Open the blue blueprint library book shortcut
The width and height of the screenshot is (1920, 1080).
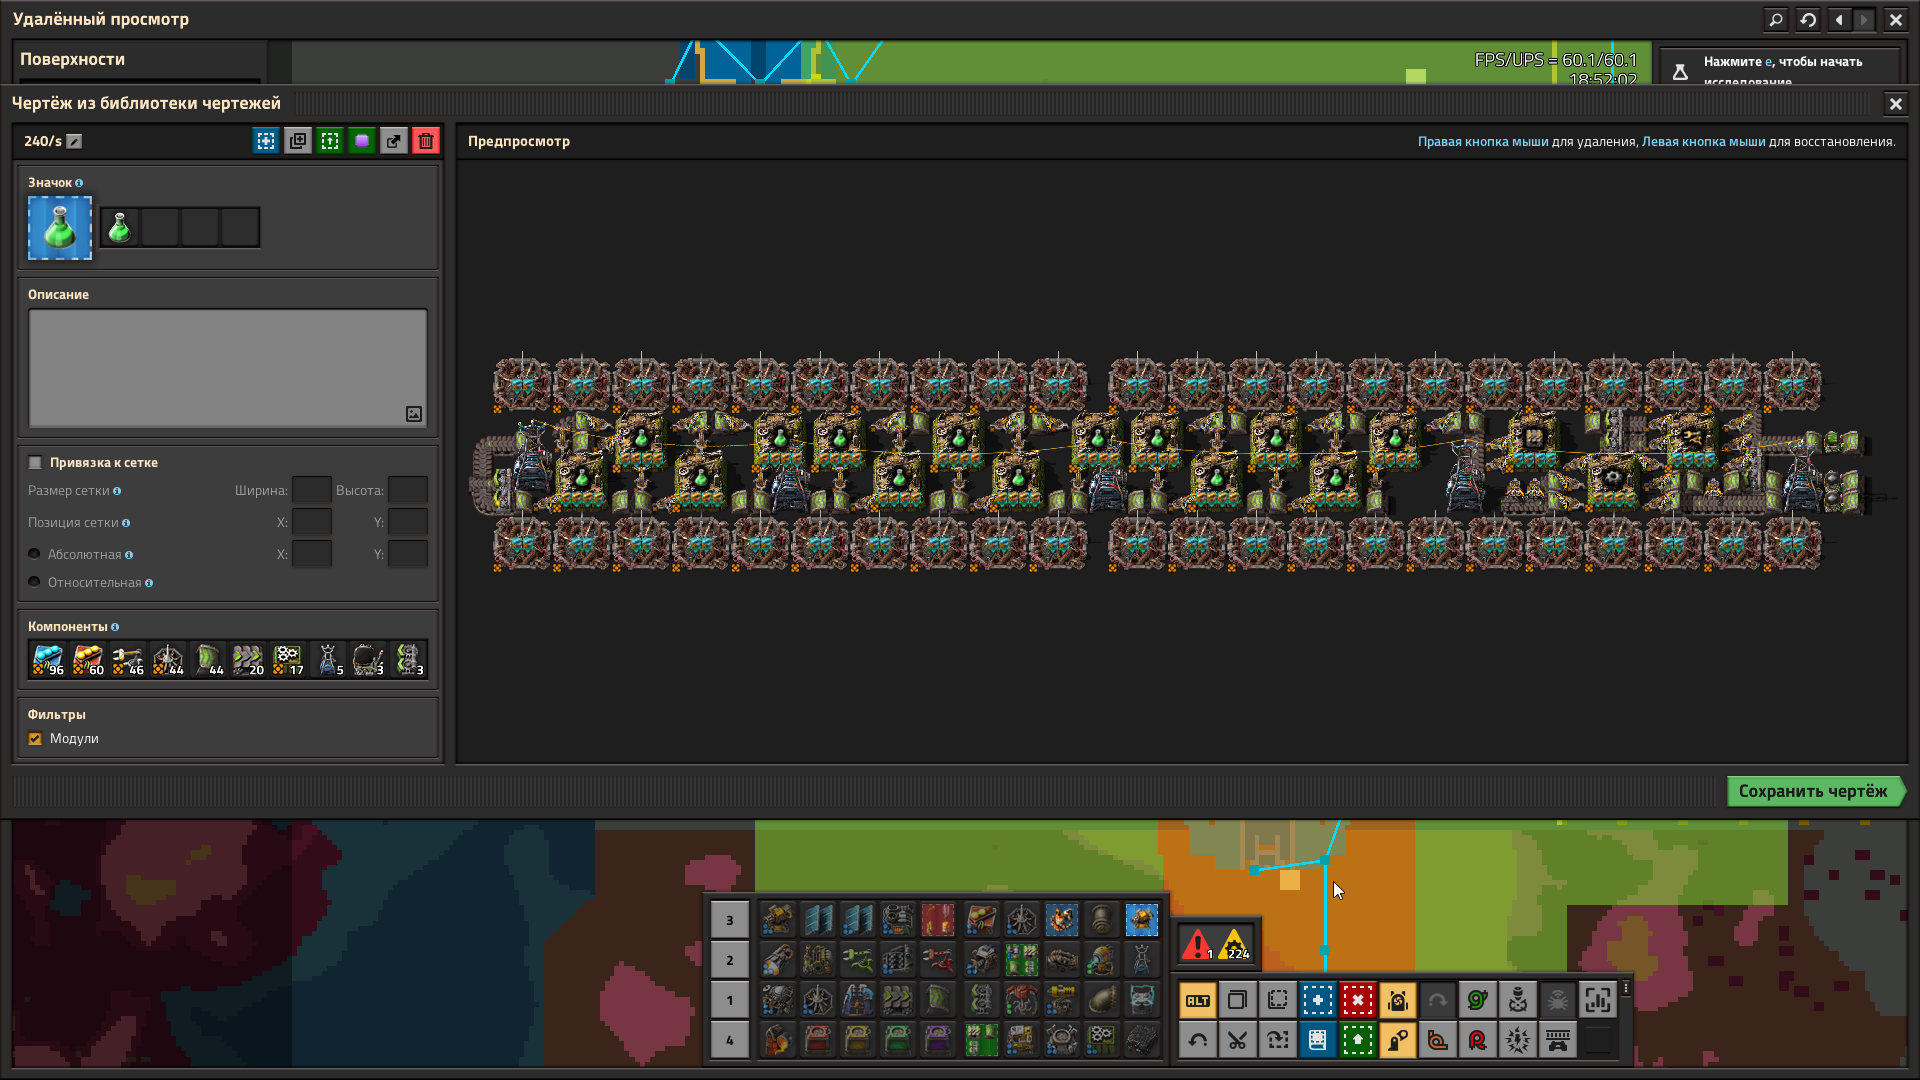(x=1317, y=1040)
